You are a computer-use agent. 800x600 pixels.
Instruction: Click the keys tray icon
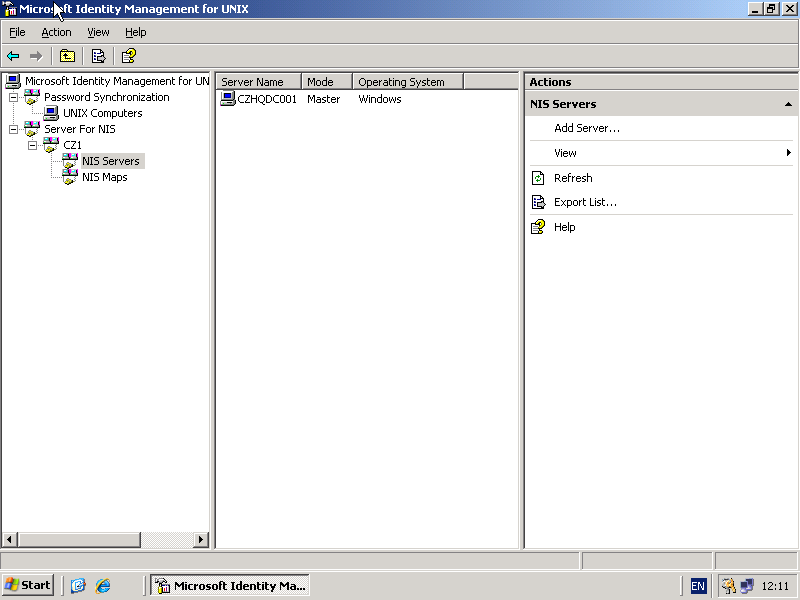tap(729, 586)
